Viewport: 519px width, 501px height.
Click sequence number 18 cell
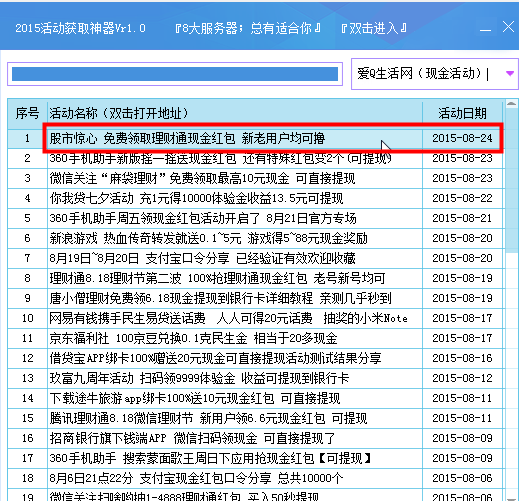click(28, 478)
